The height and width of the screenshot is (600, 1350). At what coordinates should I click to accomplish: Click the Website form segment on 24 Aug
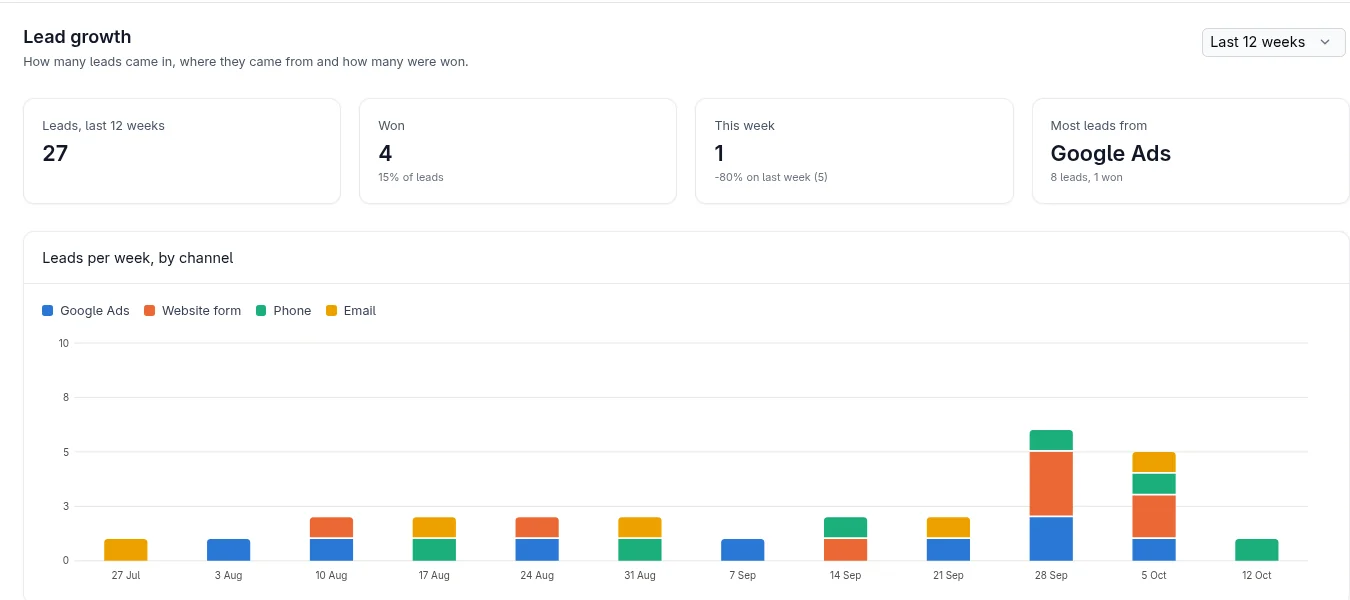(x=538, y=527)
